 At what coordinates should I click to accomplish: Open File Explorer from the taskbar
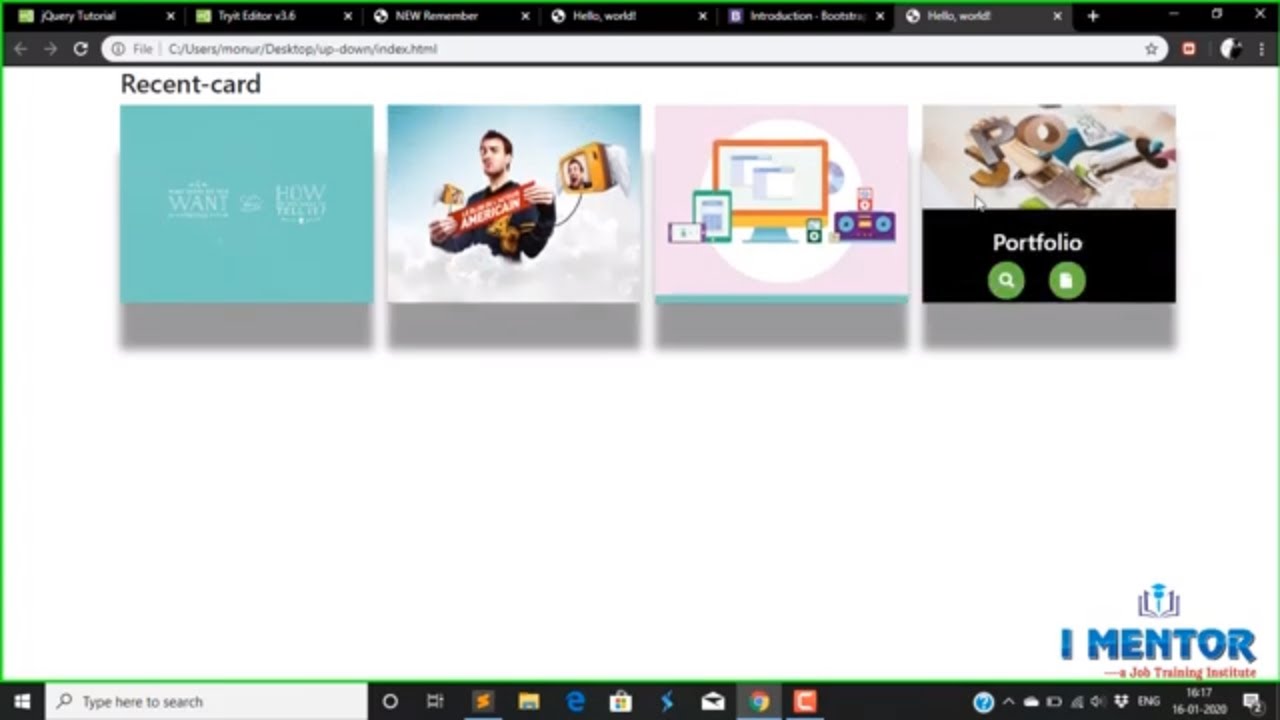pos(529,701)
